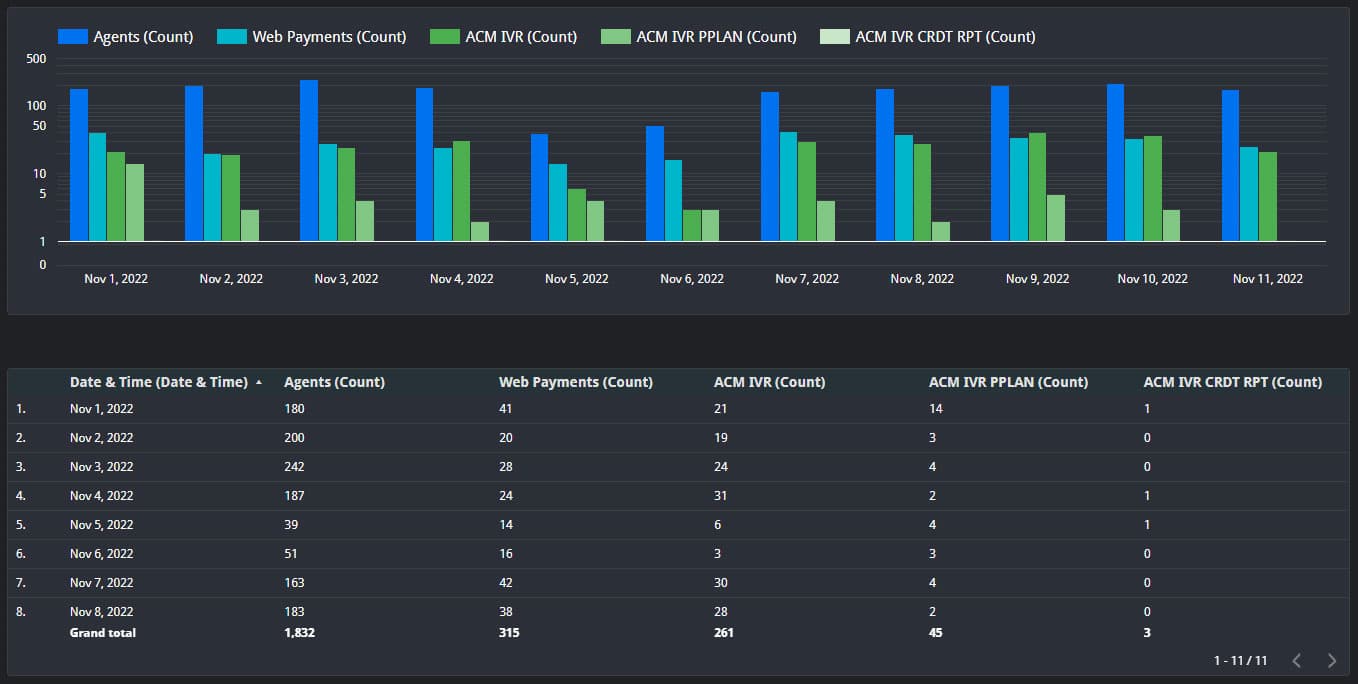Viewport: 1358px width, 684px height.
Task: Toggle the ACM IVR PPLAN (Count) legend label
Action: [x=716, y=36]
